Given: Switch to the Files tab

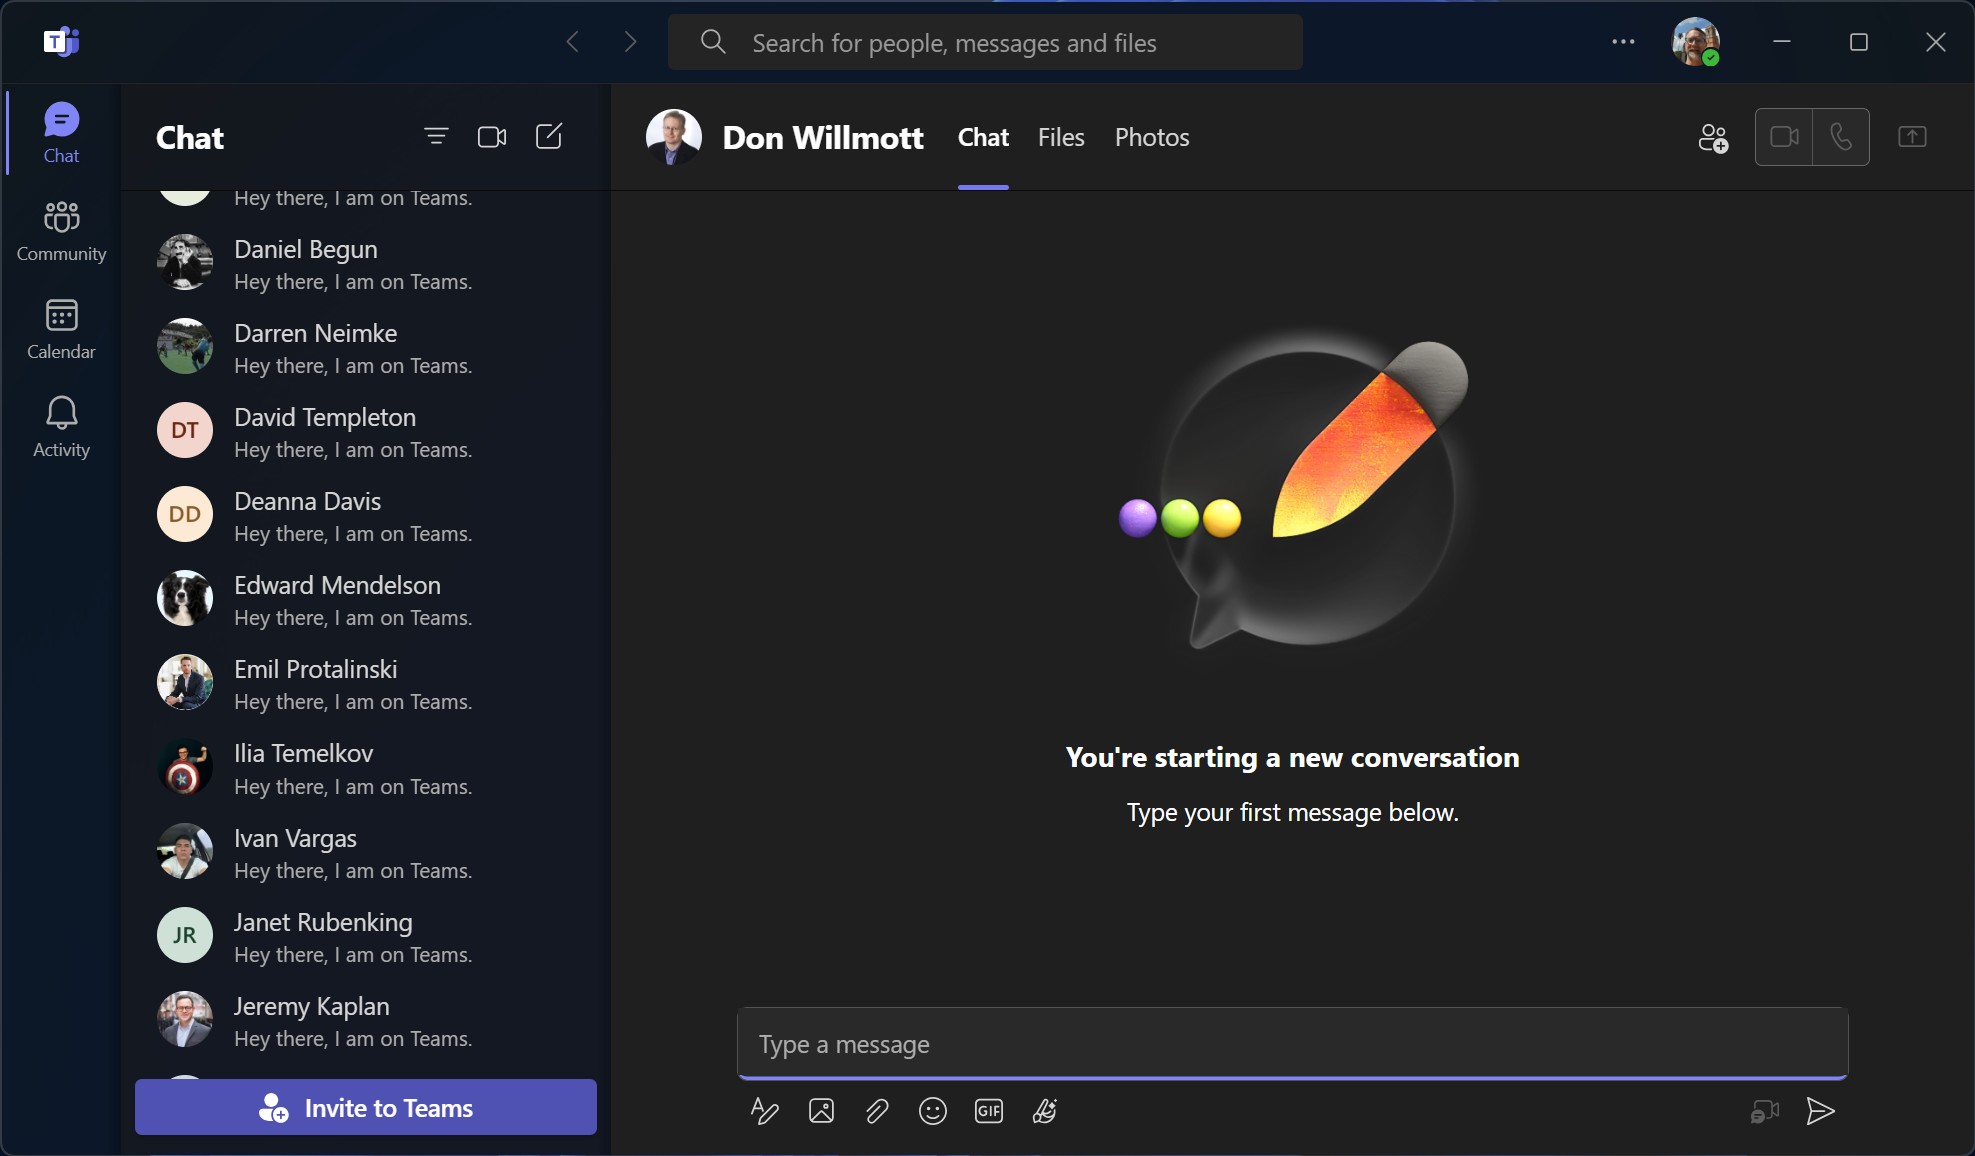Looking at the screenshot, I should click(1061, 138).
